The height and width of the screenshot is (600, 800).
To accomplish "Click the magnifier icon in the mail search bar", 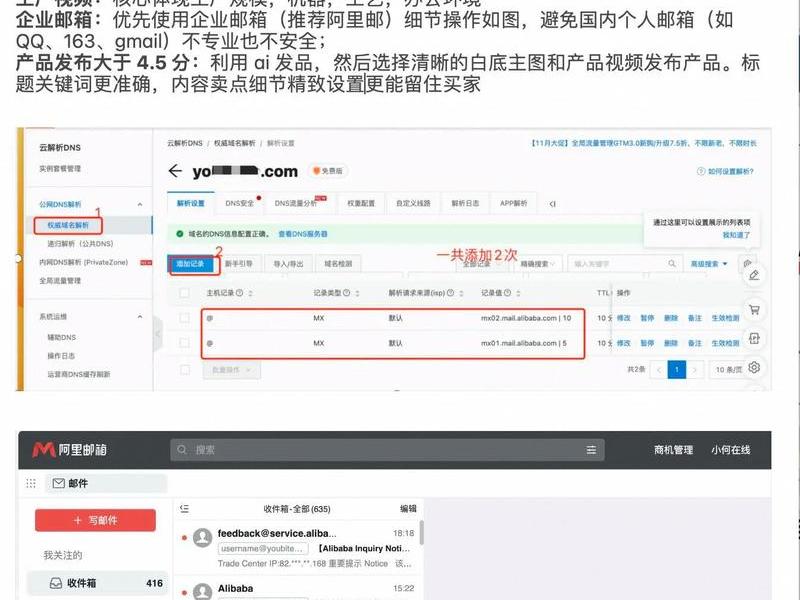I will point(182,449).
